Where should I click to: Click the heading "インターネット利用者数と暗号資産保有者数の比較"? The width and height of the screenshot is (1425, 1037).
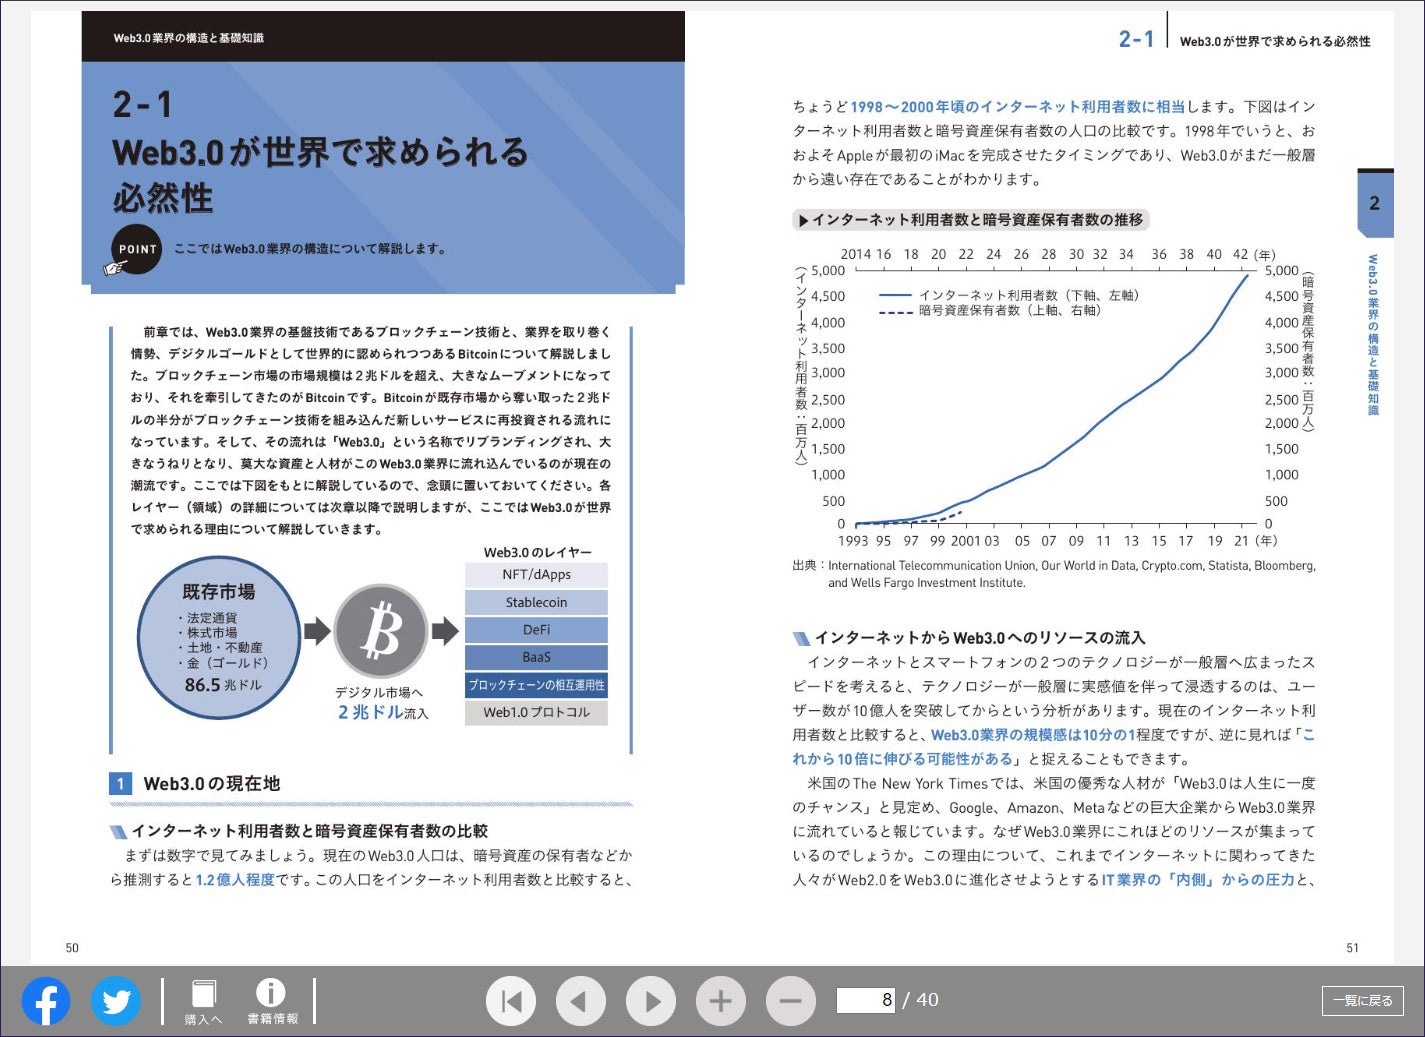click(310, 831)
